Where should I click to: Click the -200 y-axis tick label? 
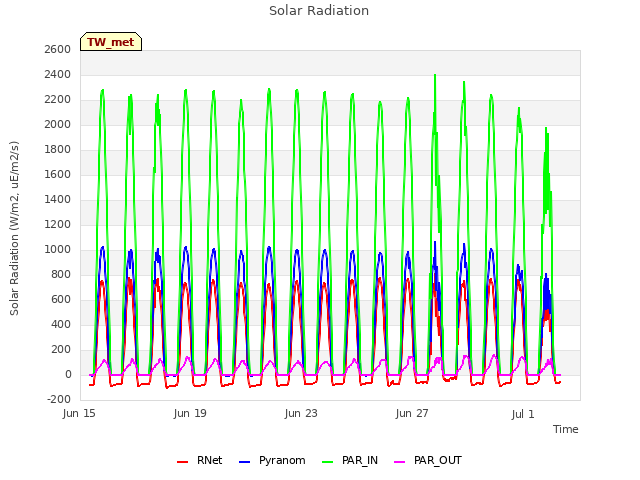(59, 400)
